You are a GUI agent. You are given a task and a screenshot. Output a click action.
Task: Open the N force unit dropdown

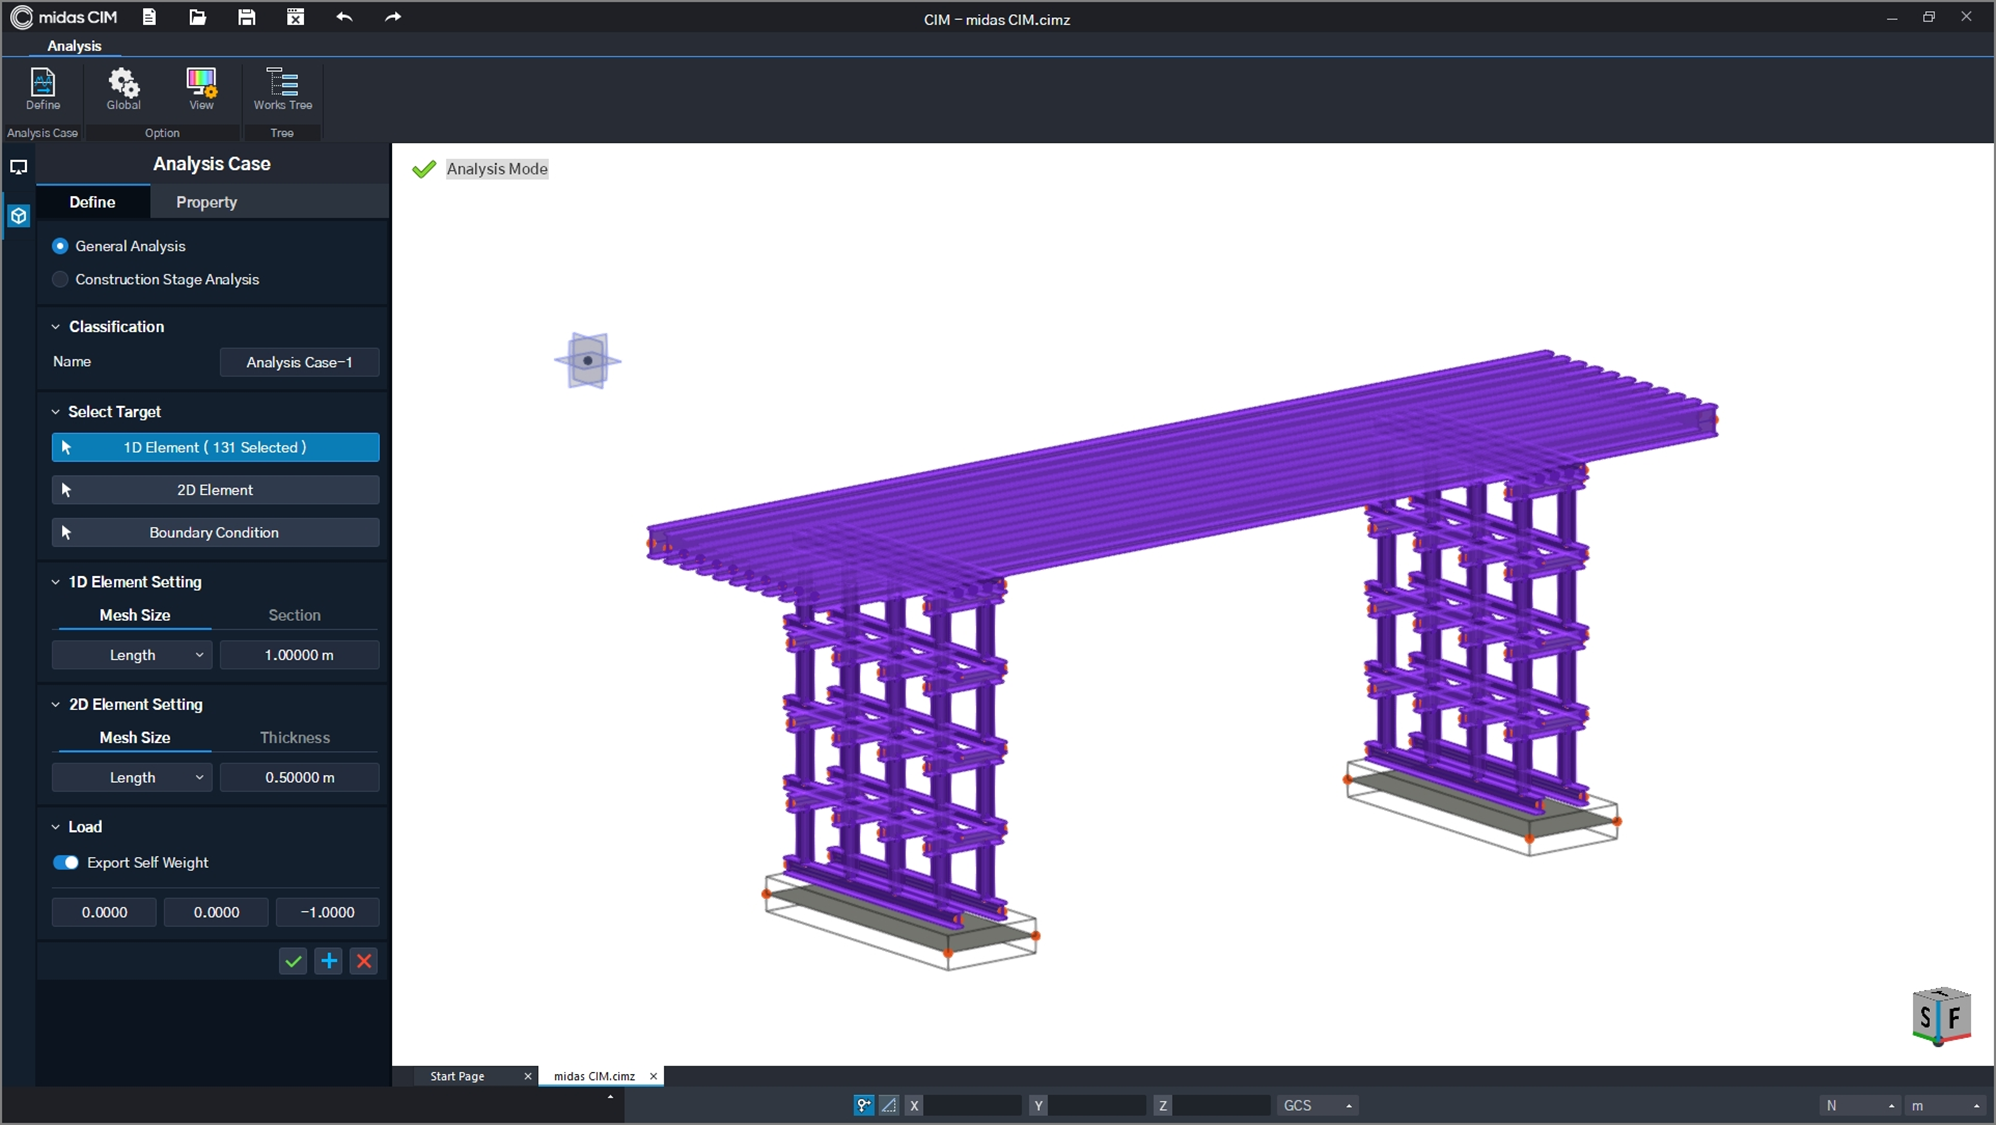(1860, 1105)
